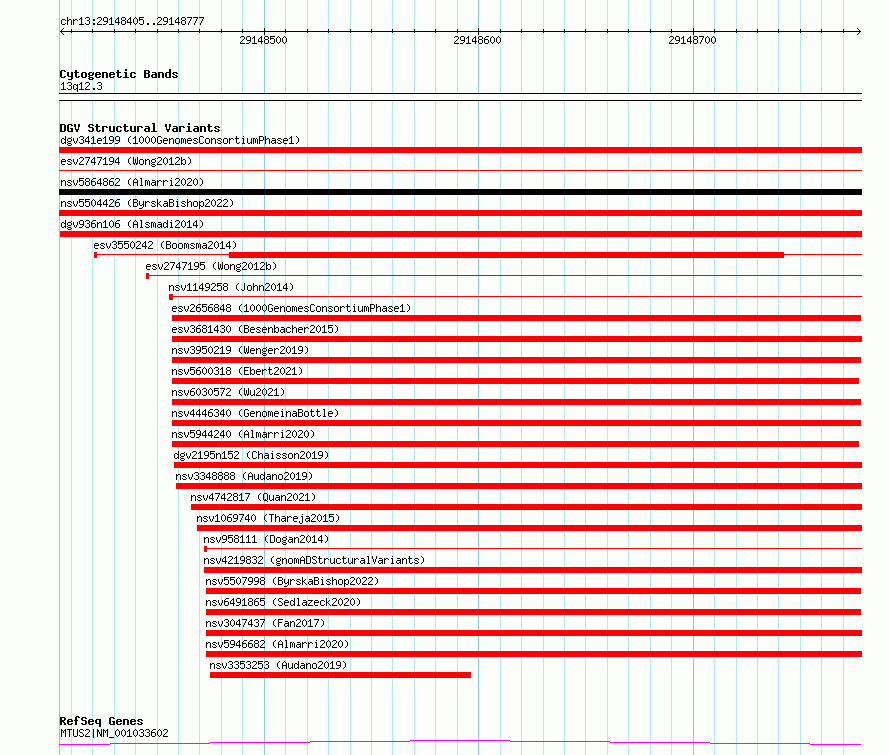Select the nsv5507998 (ByrskaBishop2022) label
Screen dimensions: 890x755
tap(292, 581)
